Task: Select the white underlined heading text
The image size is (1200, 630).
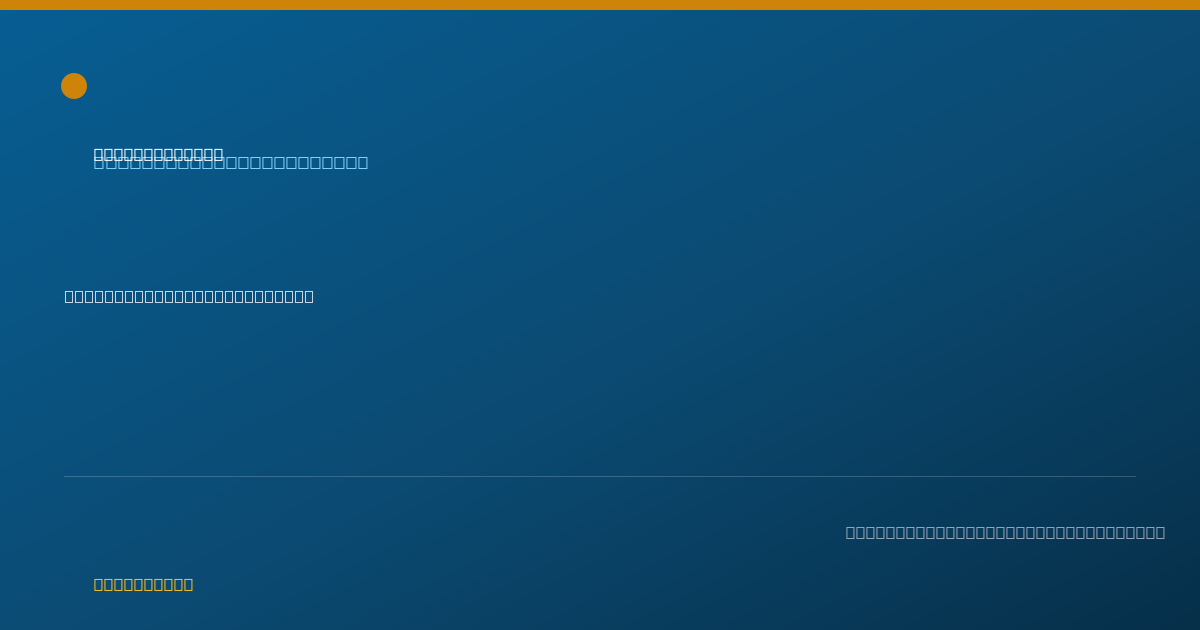Action: click(x=158, y=154)
